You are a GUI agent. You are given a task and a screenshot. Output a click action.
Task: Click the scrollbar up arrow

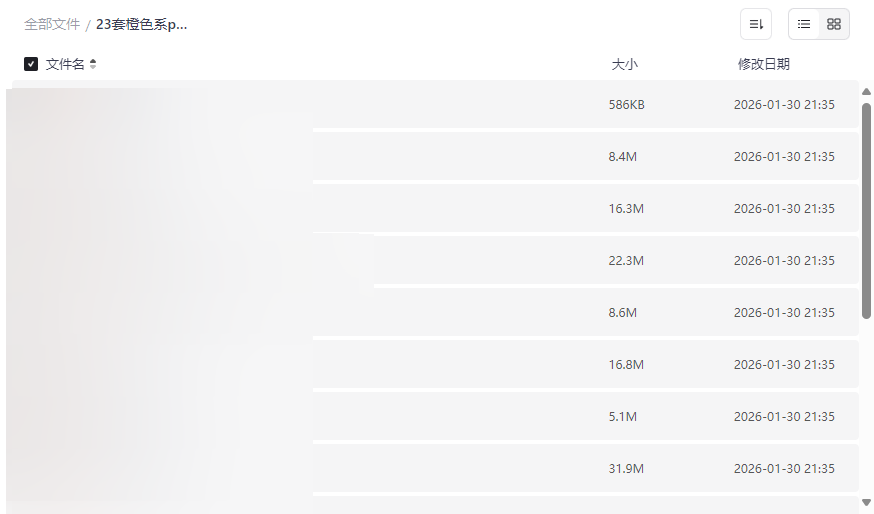click(x=866, y=92)
